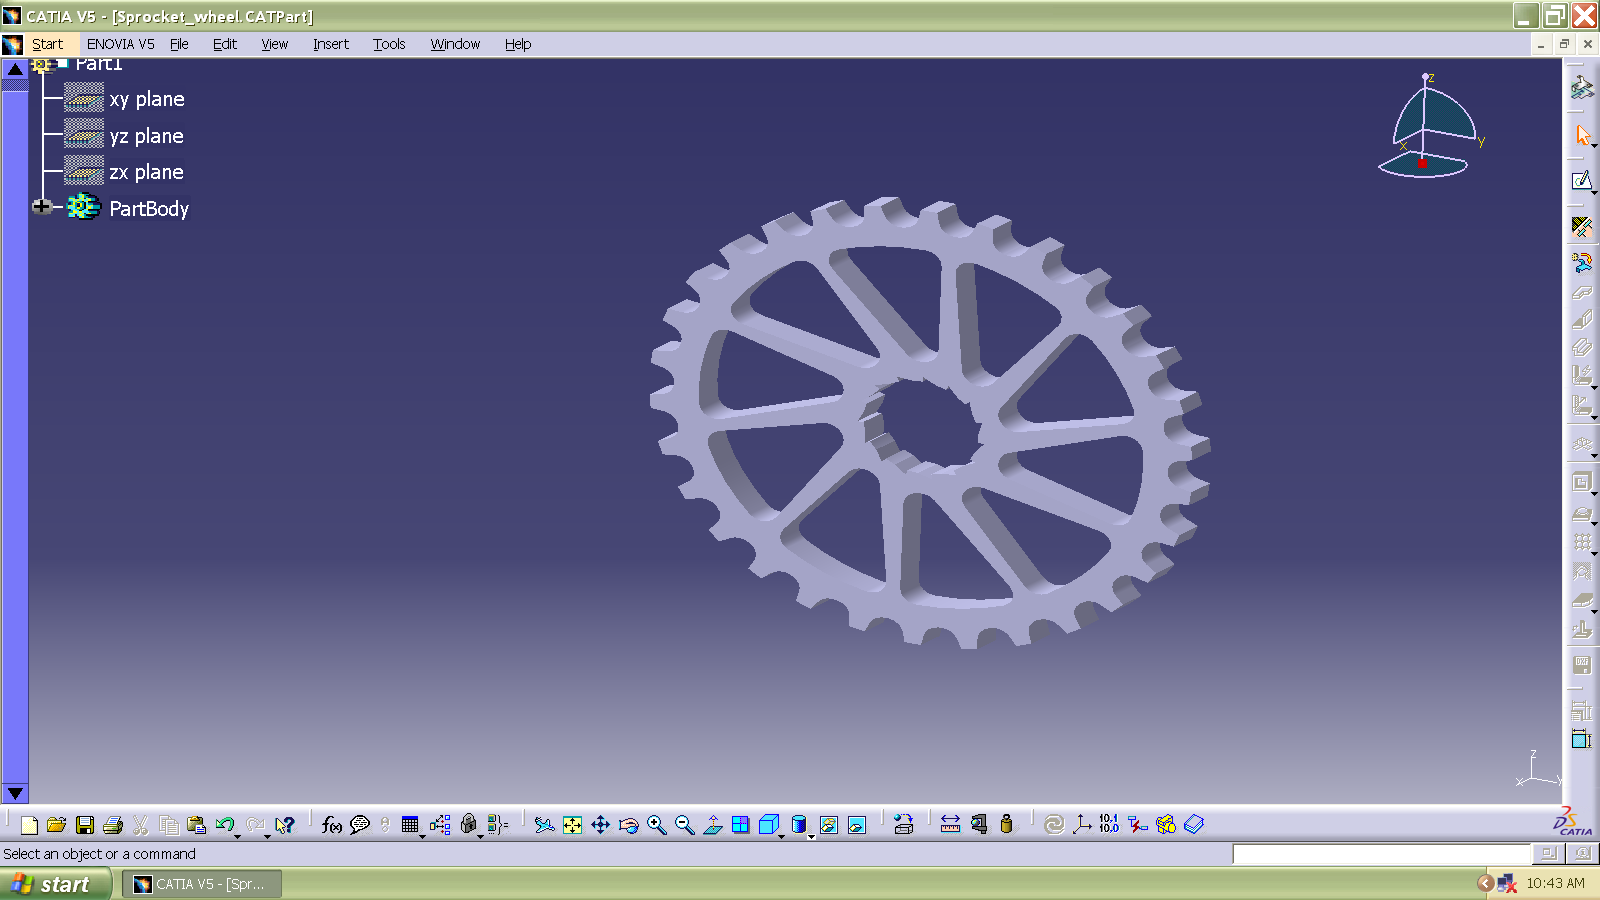Image resolution: width=1600 pixels, height=900 pixels.
Task: Click the Select arrow tool
Action: click(x=1581, y=134)
